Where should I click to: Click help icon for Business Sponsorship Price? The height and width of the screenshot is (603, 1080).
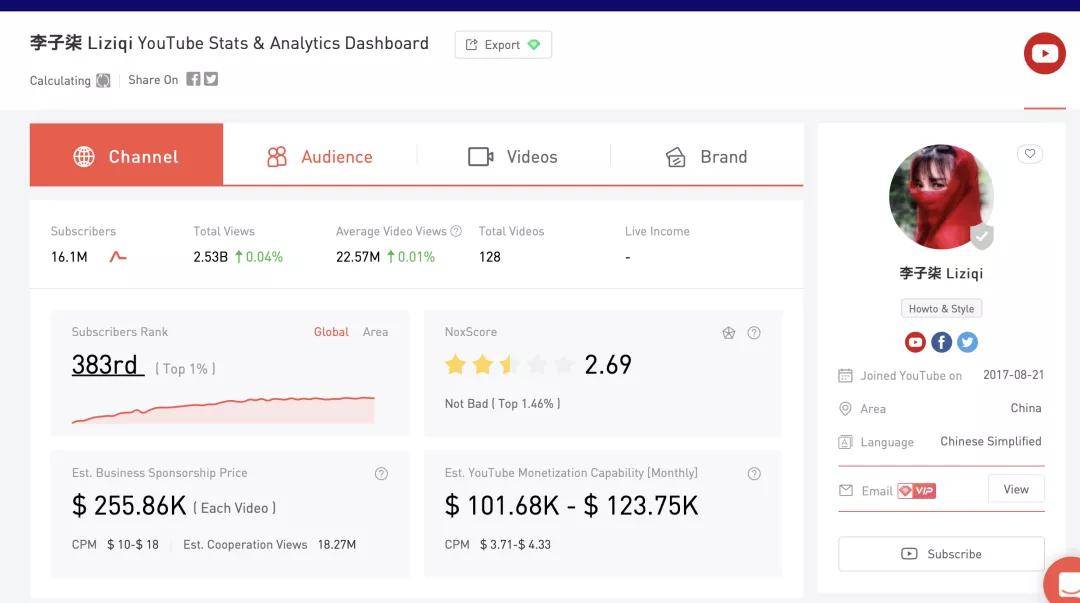click(381, 474)
